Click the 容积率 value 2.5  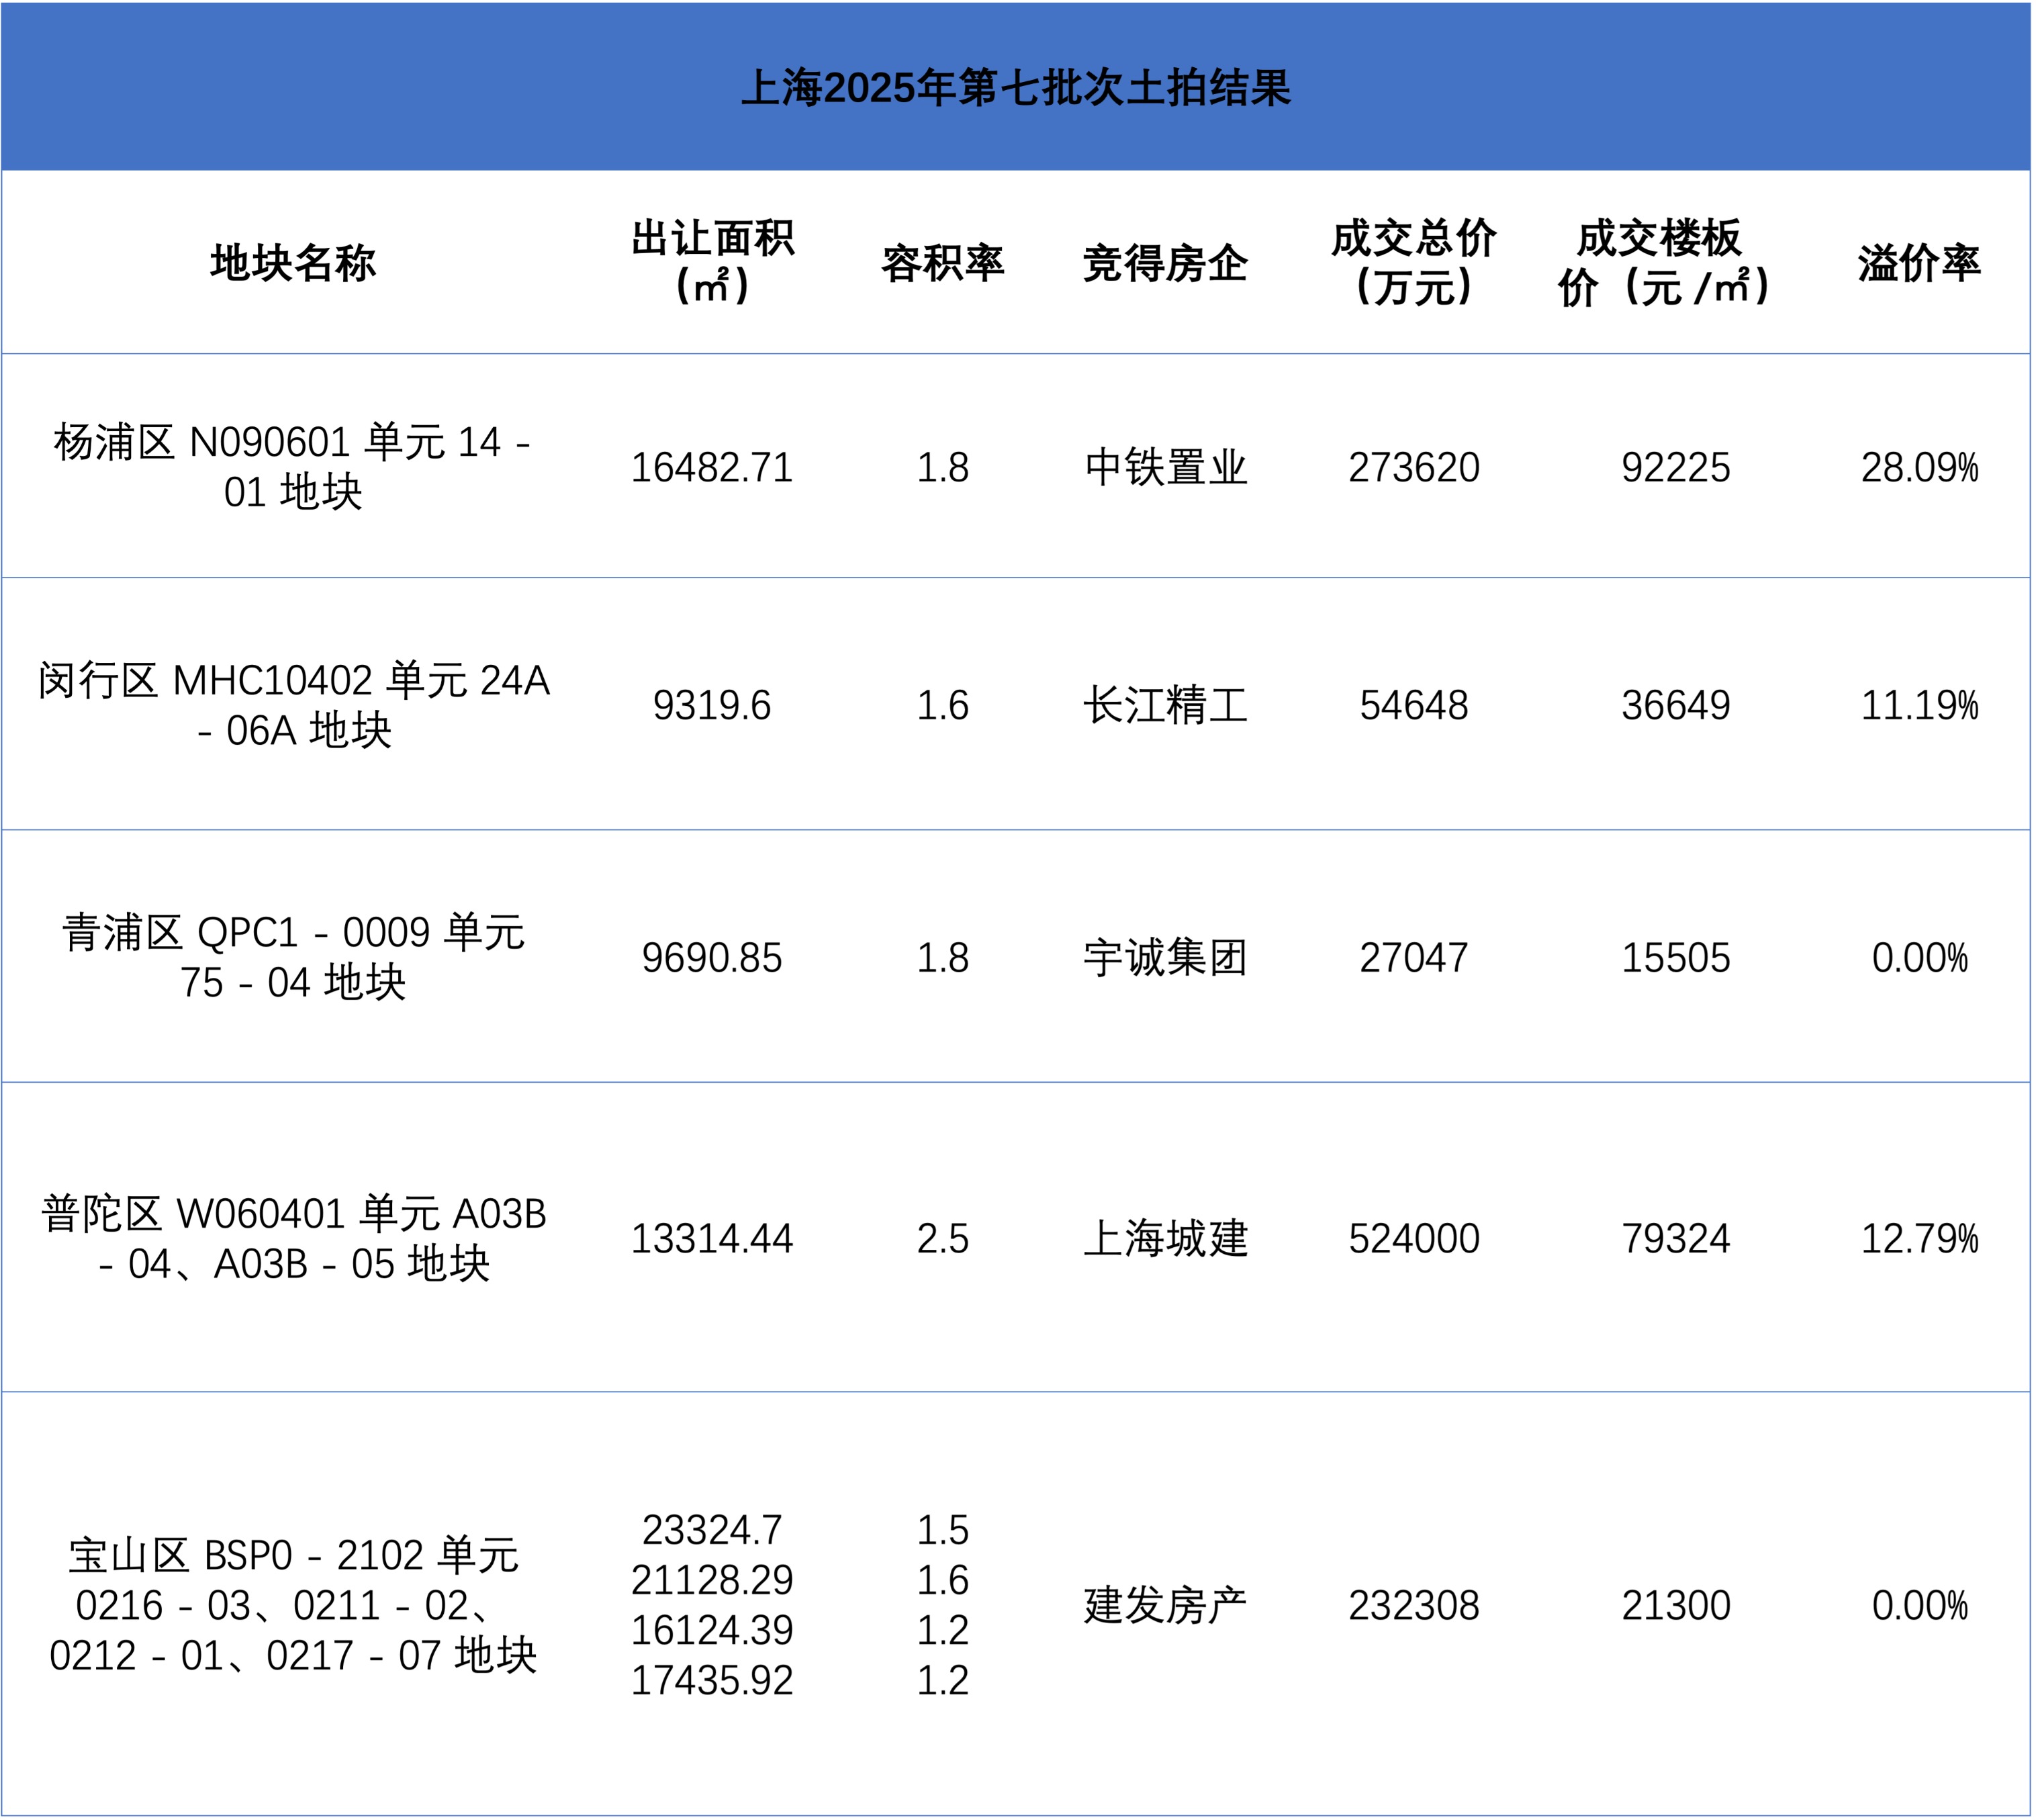point(943,1239)
